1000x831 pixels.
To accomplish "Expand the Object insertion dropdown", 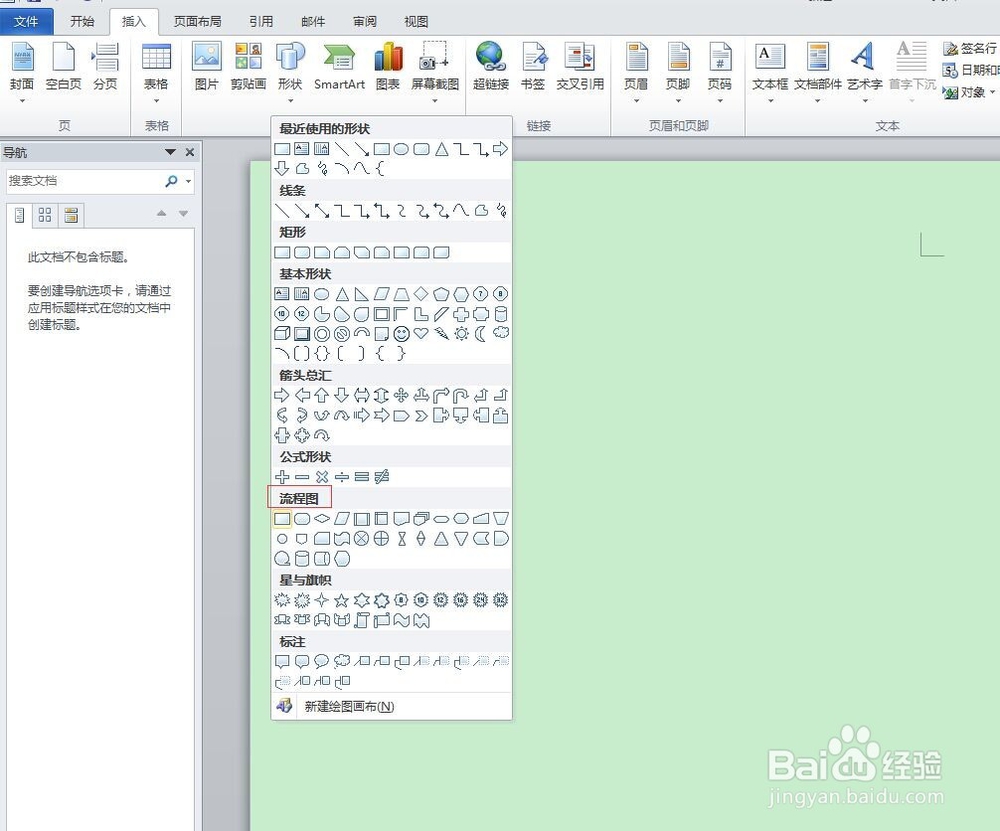I will tap(990, 92).
